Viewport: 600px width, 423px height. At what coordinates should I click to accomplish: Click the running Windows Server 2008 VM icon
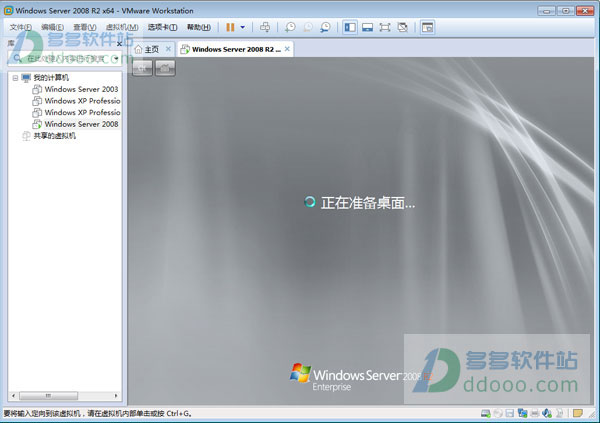[x=37, y=124]
